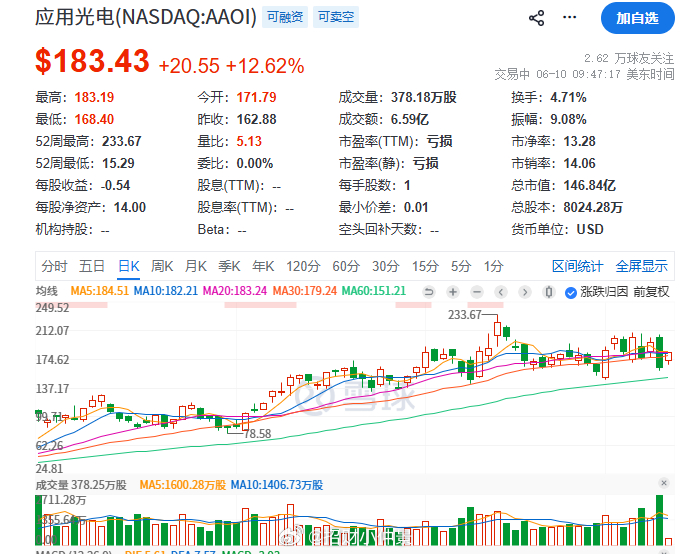The height and width of the screenshot is (554, 694).
Task: Move chart right with the next arrow
Action: [525, 292]
